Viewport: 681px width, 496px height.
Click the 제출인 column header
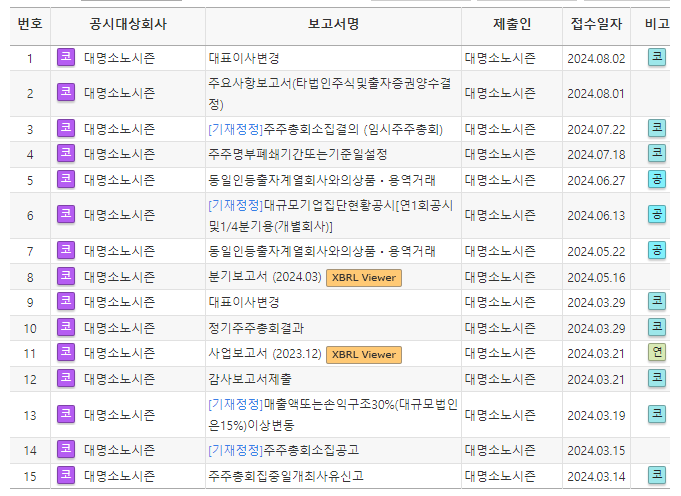[x=512, y=23]
